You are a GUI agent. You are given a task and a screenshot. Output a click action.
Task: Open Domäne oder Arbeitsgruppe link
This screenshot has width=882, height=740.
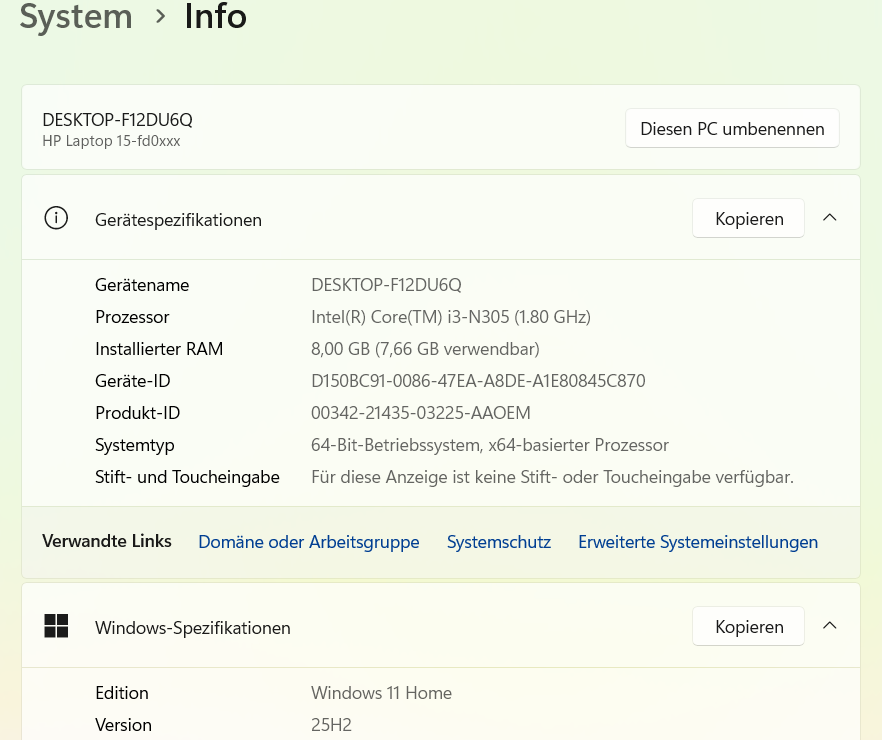tap(309, 542)
